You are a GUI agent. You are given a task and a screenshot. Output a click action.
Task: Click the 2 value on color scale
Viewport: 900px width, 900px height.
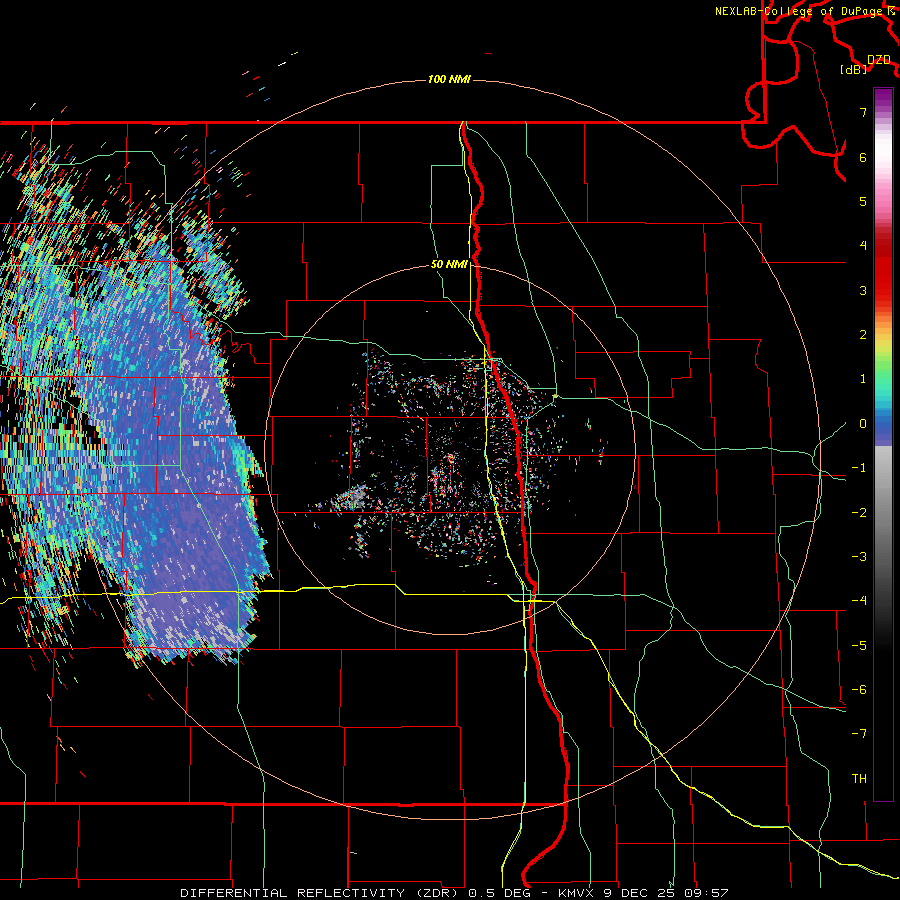click(x=863, y=335)
